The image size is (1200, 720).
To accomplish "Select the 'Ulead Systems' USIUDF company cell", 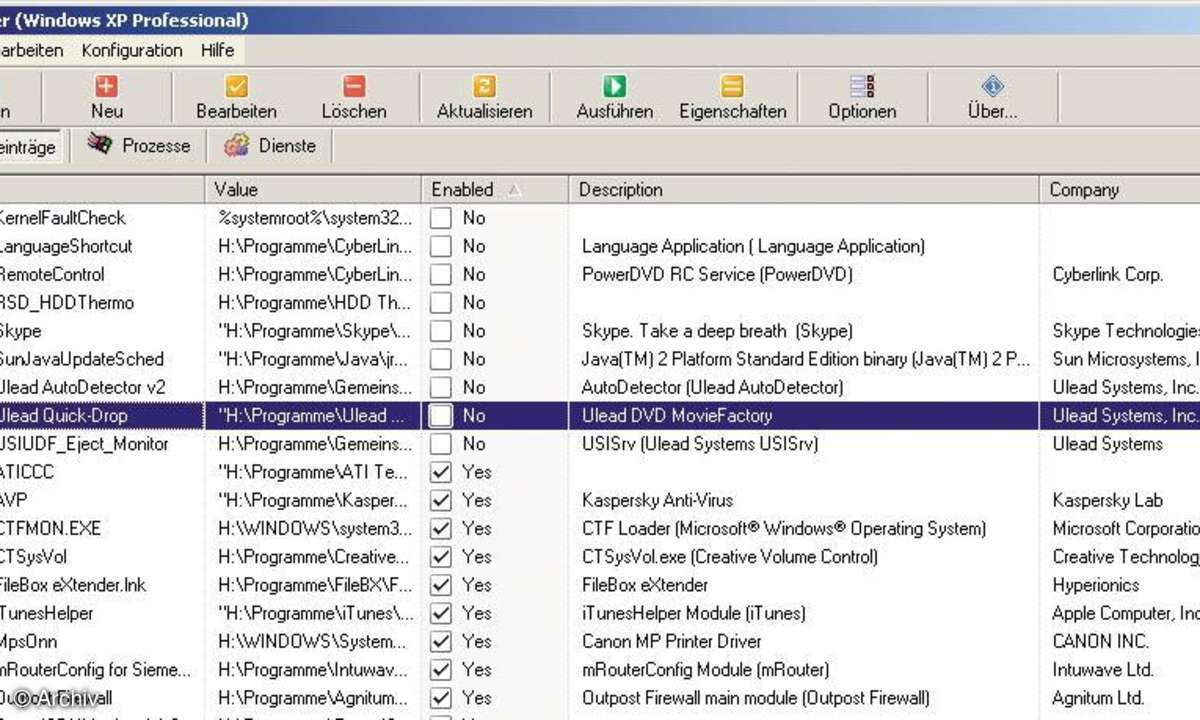I will pos(1107,444).
